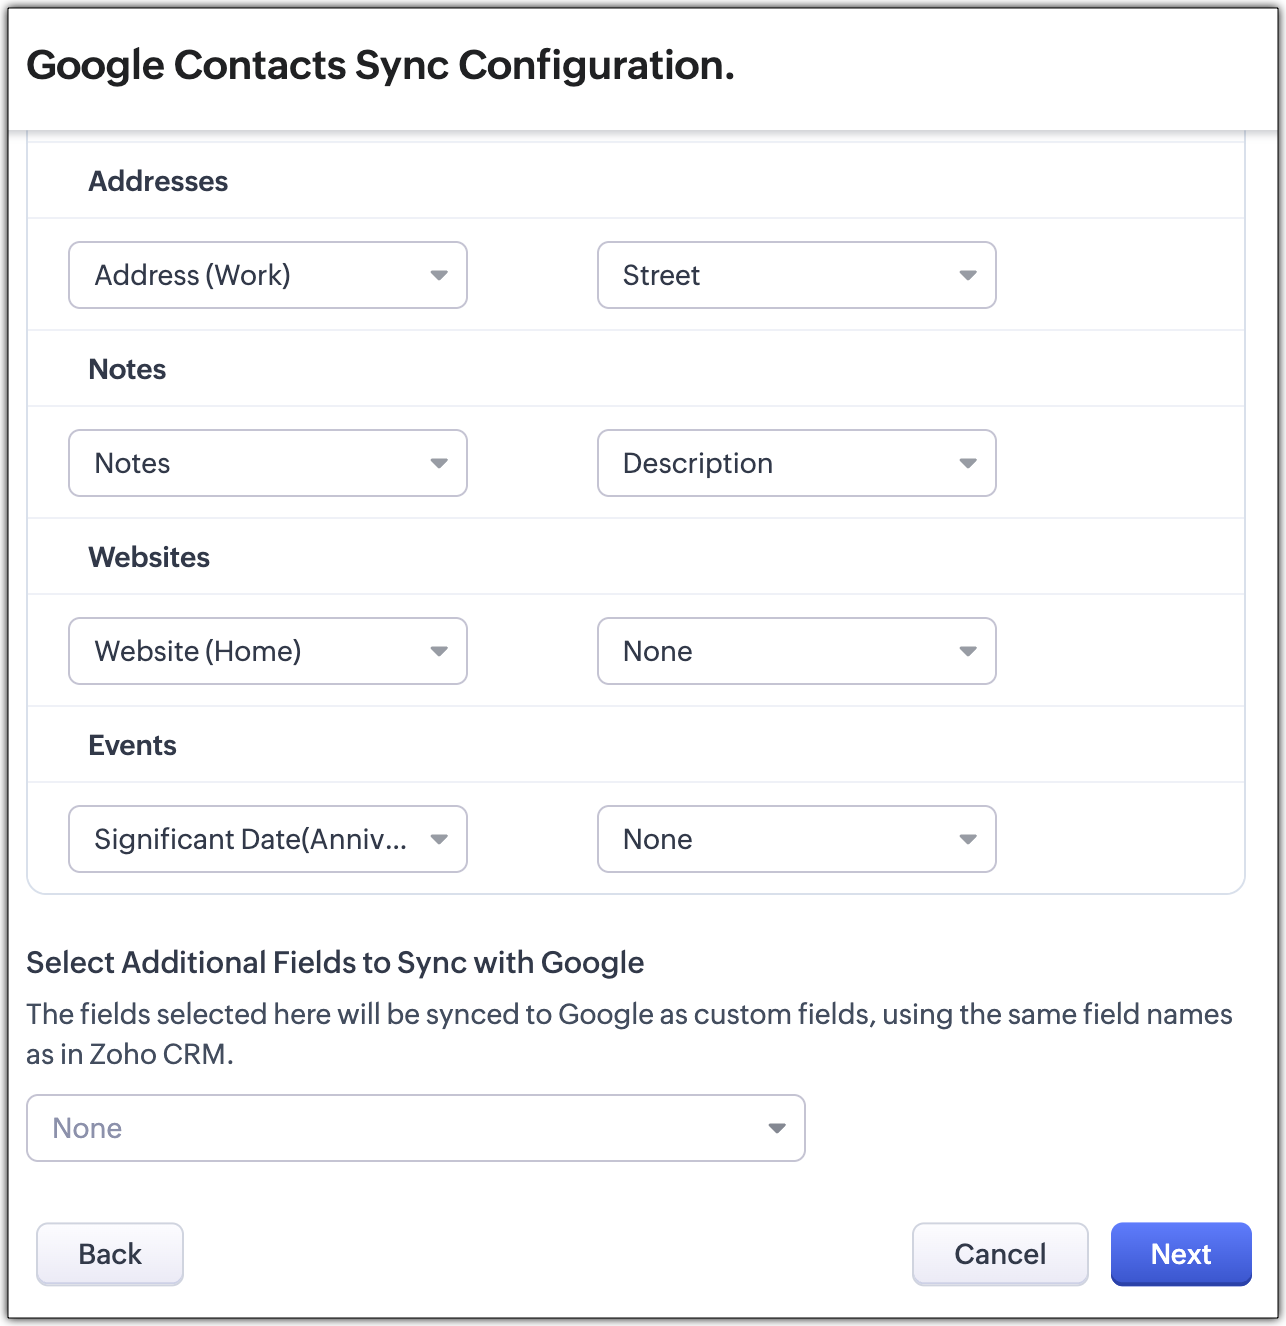Open the Significant Date (Anniversary) dropdown
Screen dimensions: 1286x1326
tap(267, 839)
